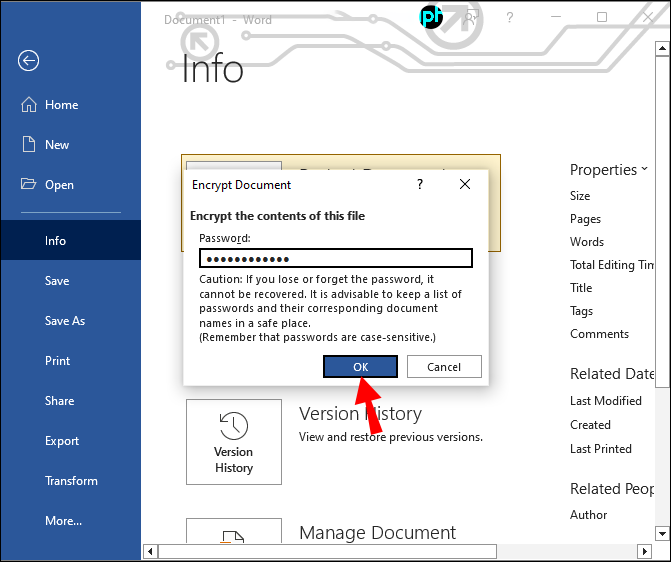Click OK in Encrypt Document dialog

click(x=360, y=367)
